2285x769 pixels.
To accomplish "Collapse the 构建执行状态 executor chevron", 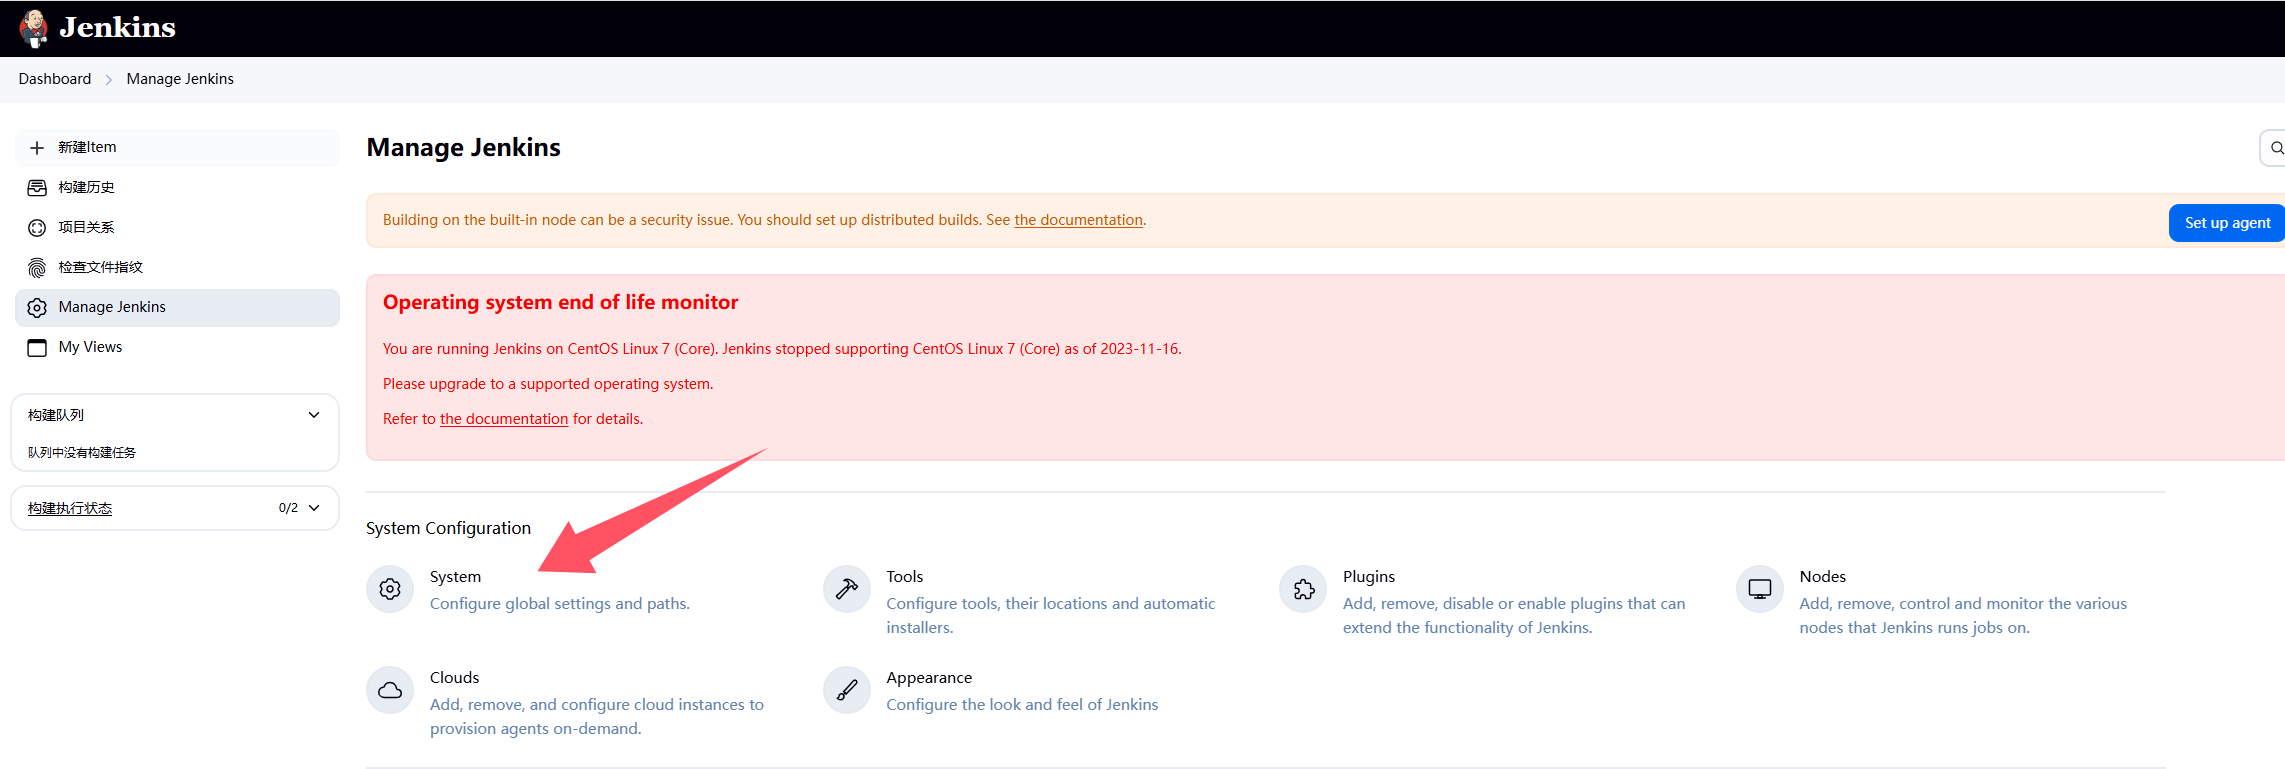I will (314, 508).
